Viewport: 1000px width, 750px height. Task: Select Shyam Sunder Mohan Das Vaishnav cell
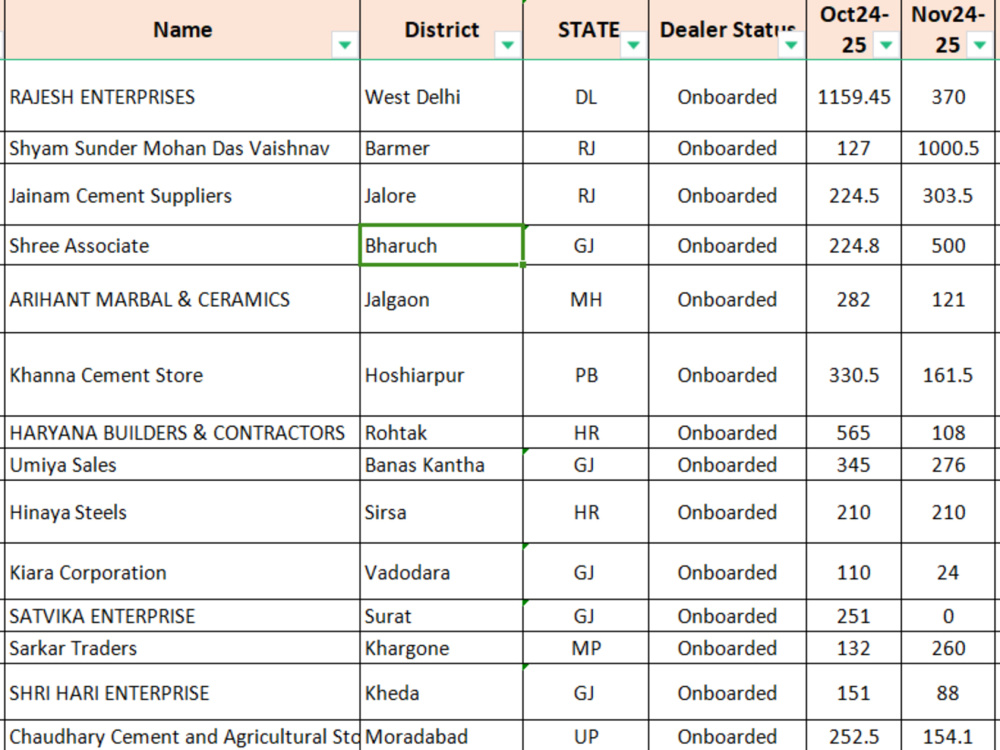[182, 148]
